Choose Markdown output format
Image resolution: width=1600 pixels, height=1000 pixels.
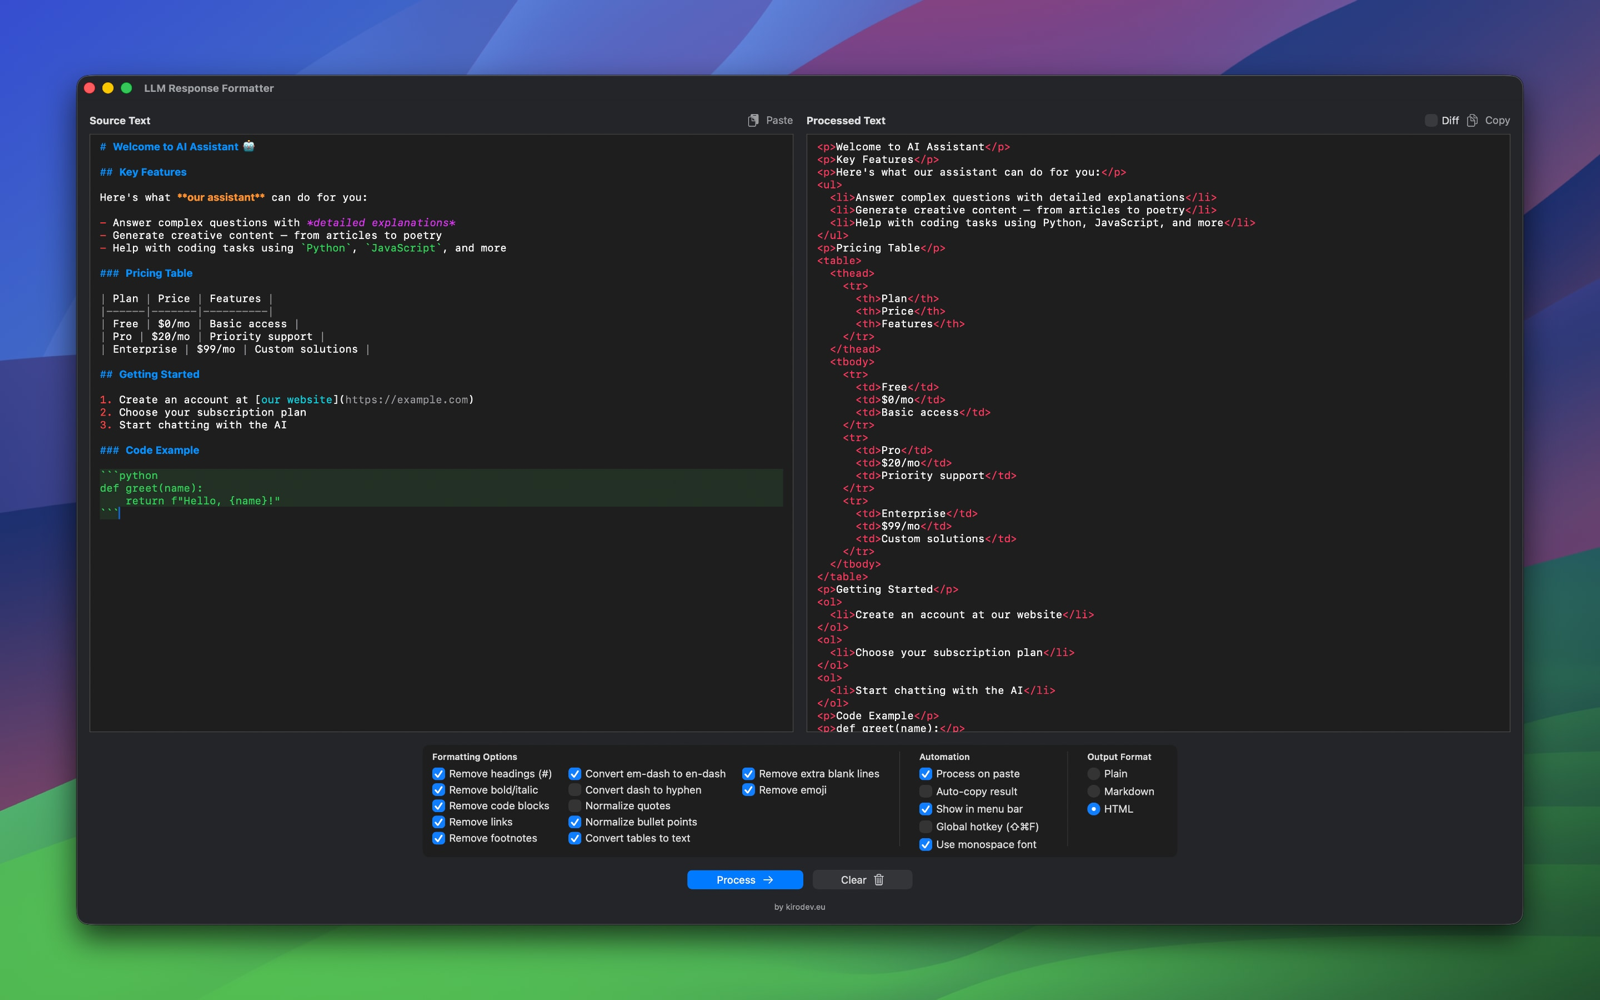1093,791
